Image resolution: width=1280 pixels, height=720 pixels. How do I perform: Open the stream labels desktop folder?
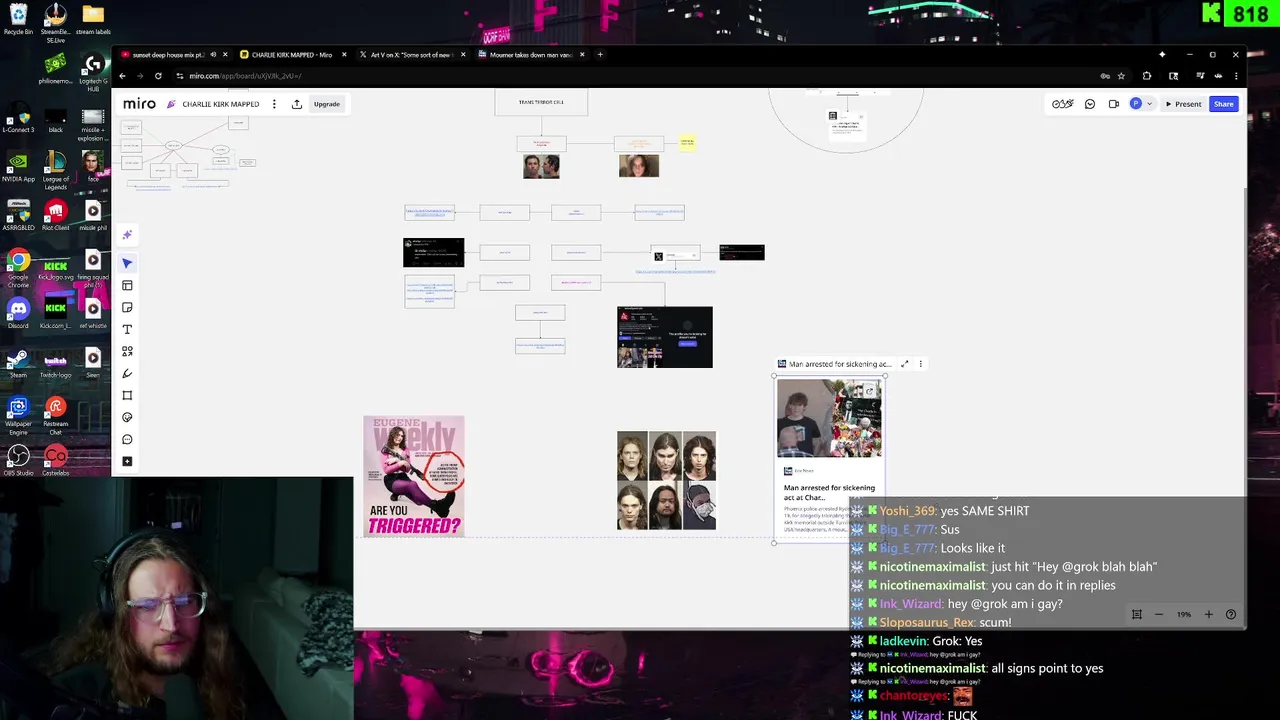pos(93,19)
